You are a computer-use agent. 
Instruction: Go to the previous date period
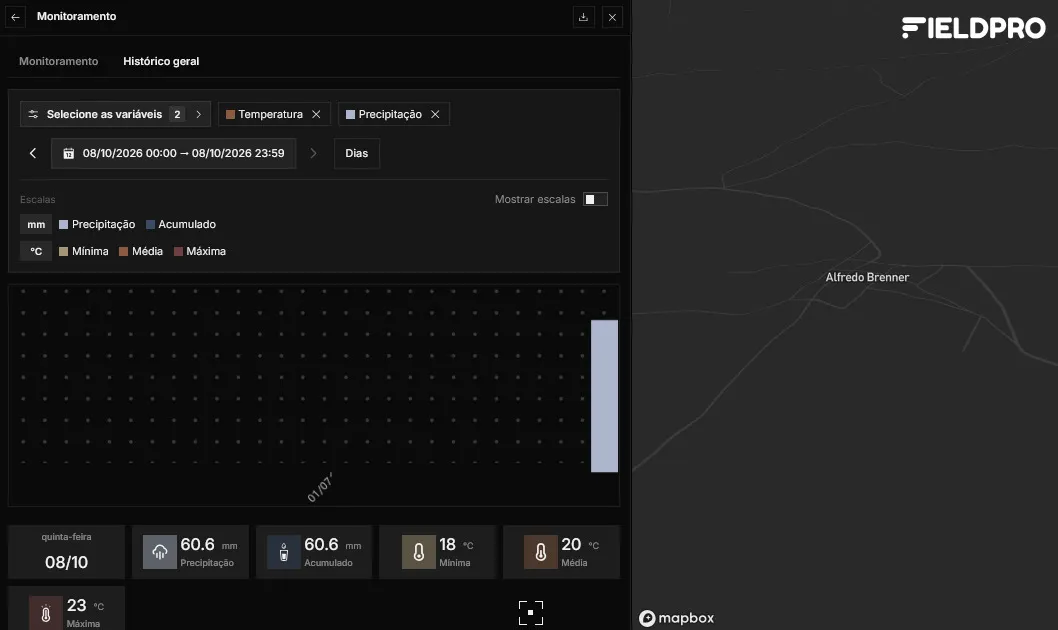[x=33, y=153]
